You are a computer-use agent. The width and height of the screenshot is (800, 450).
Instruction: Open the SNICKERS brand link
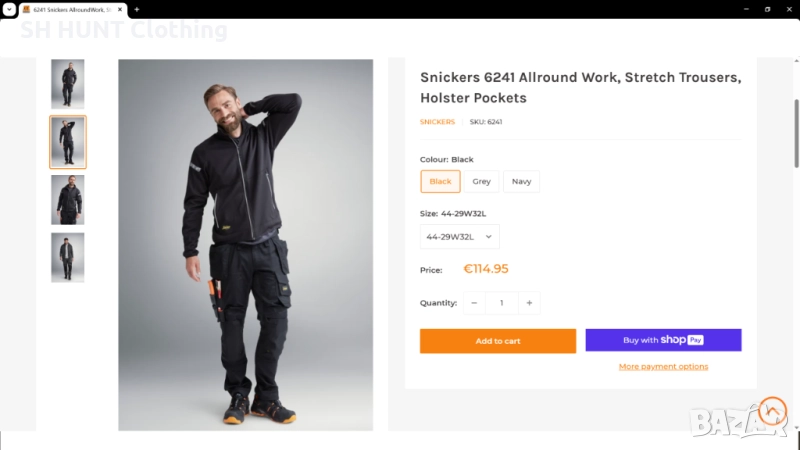[x=437, y=122]
